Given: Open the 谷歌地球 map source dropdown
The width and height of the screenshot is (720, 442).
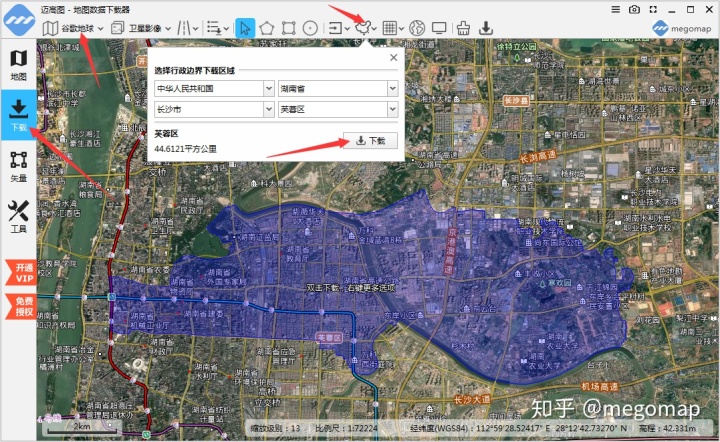Looking at the screenshot, I should [x=73, y=28].
